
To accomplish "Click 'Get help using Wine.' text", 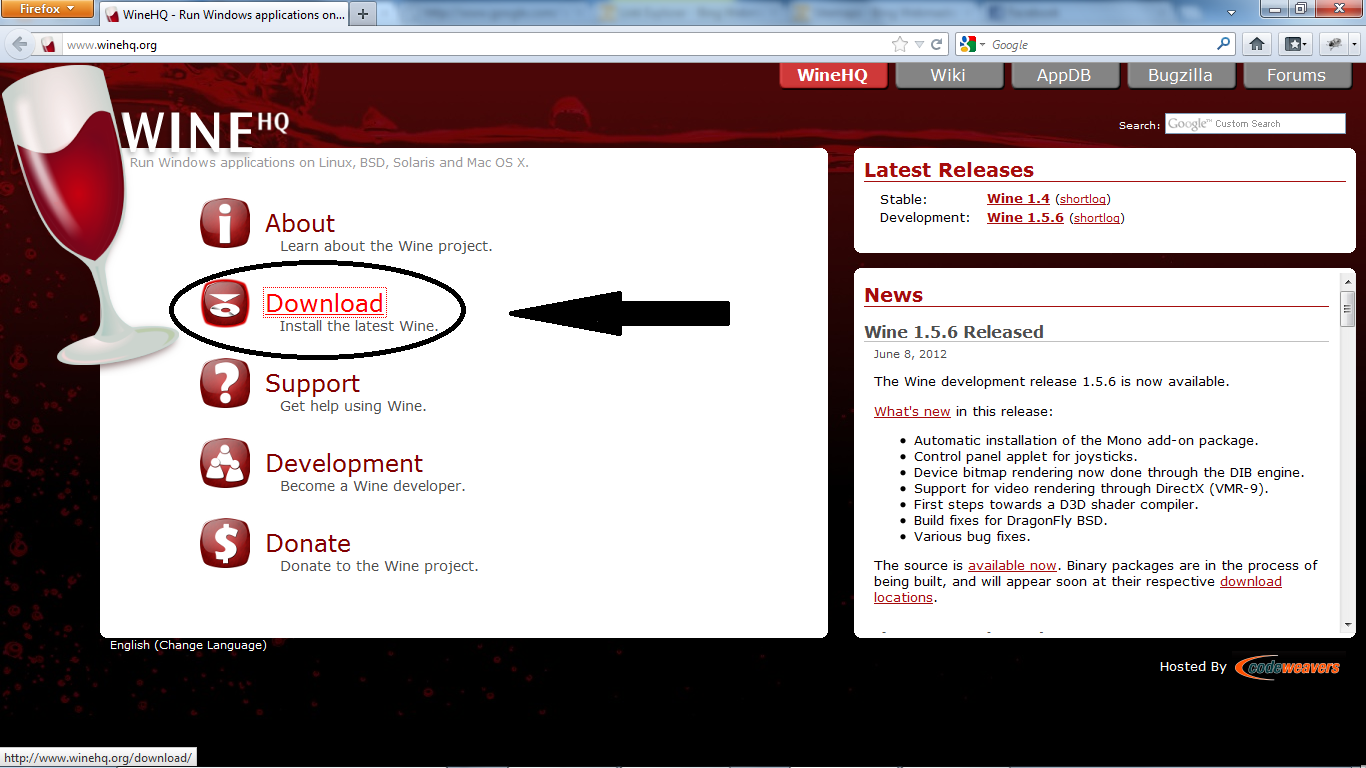I will 353,406.
